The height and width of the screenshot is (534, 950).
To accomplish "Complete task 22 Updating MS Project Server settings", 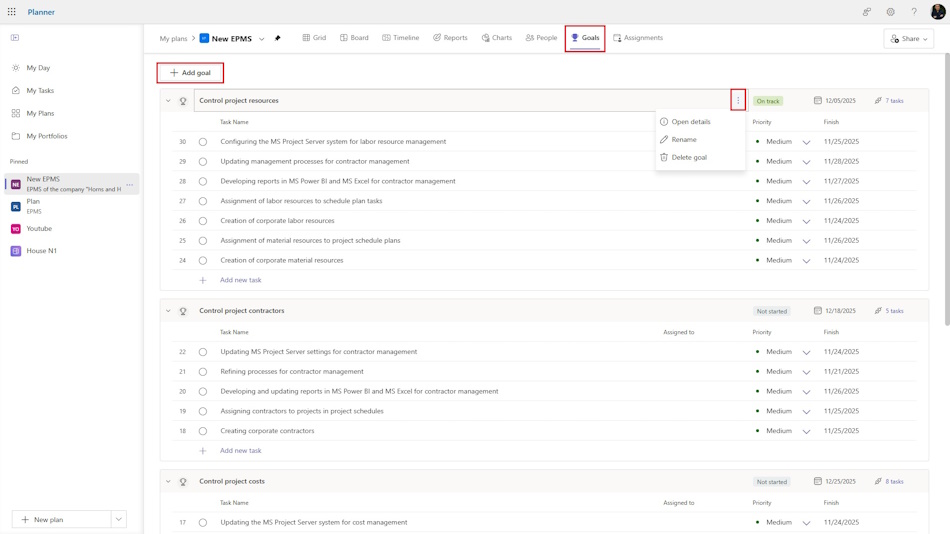I will (203, 352).
